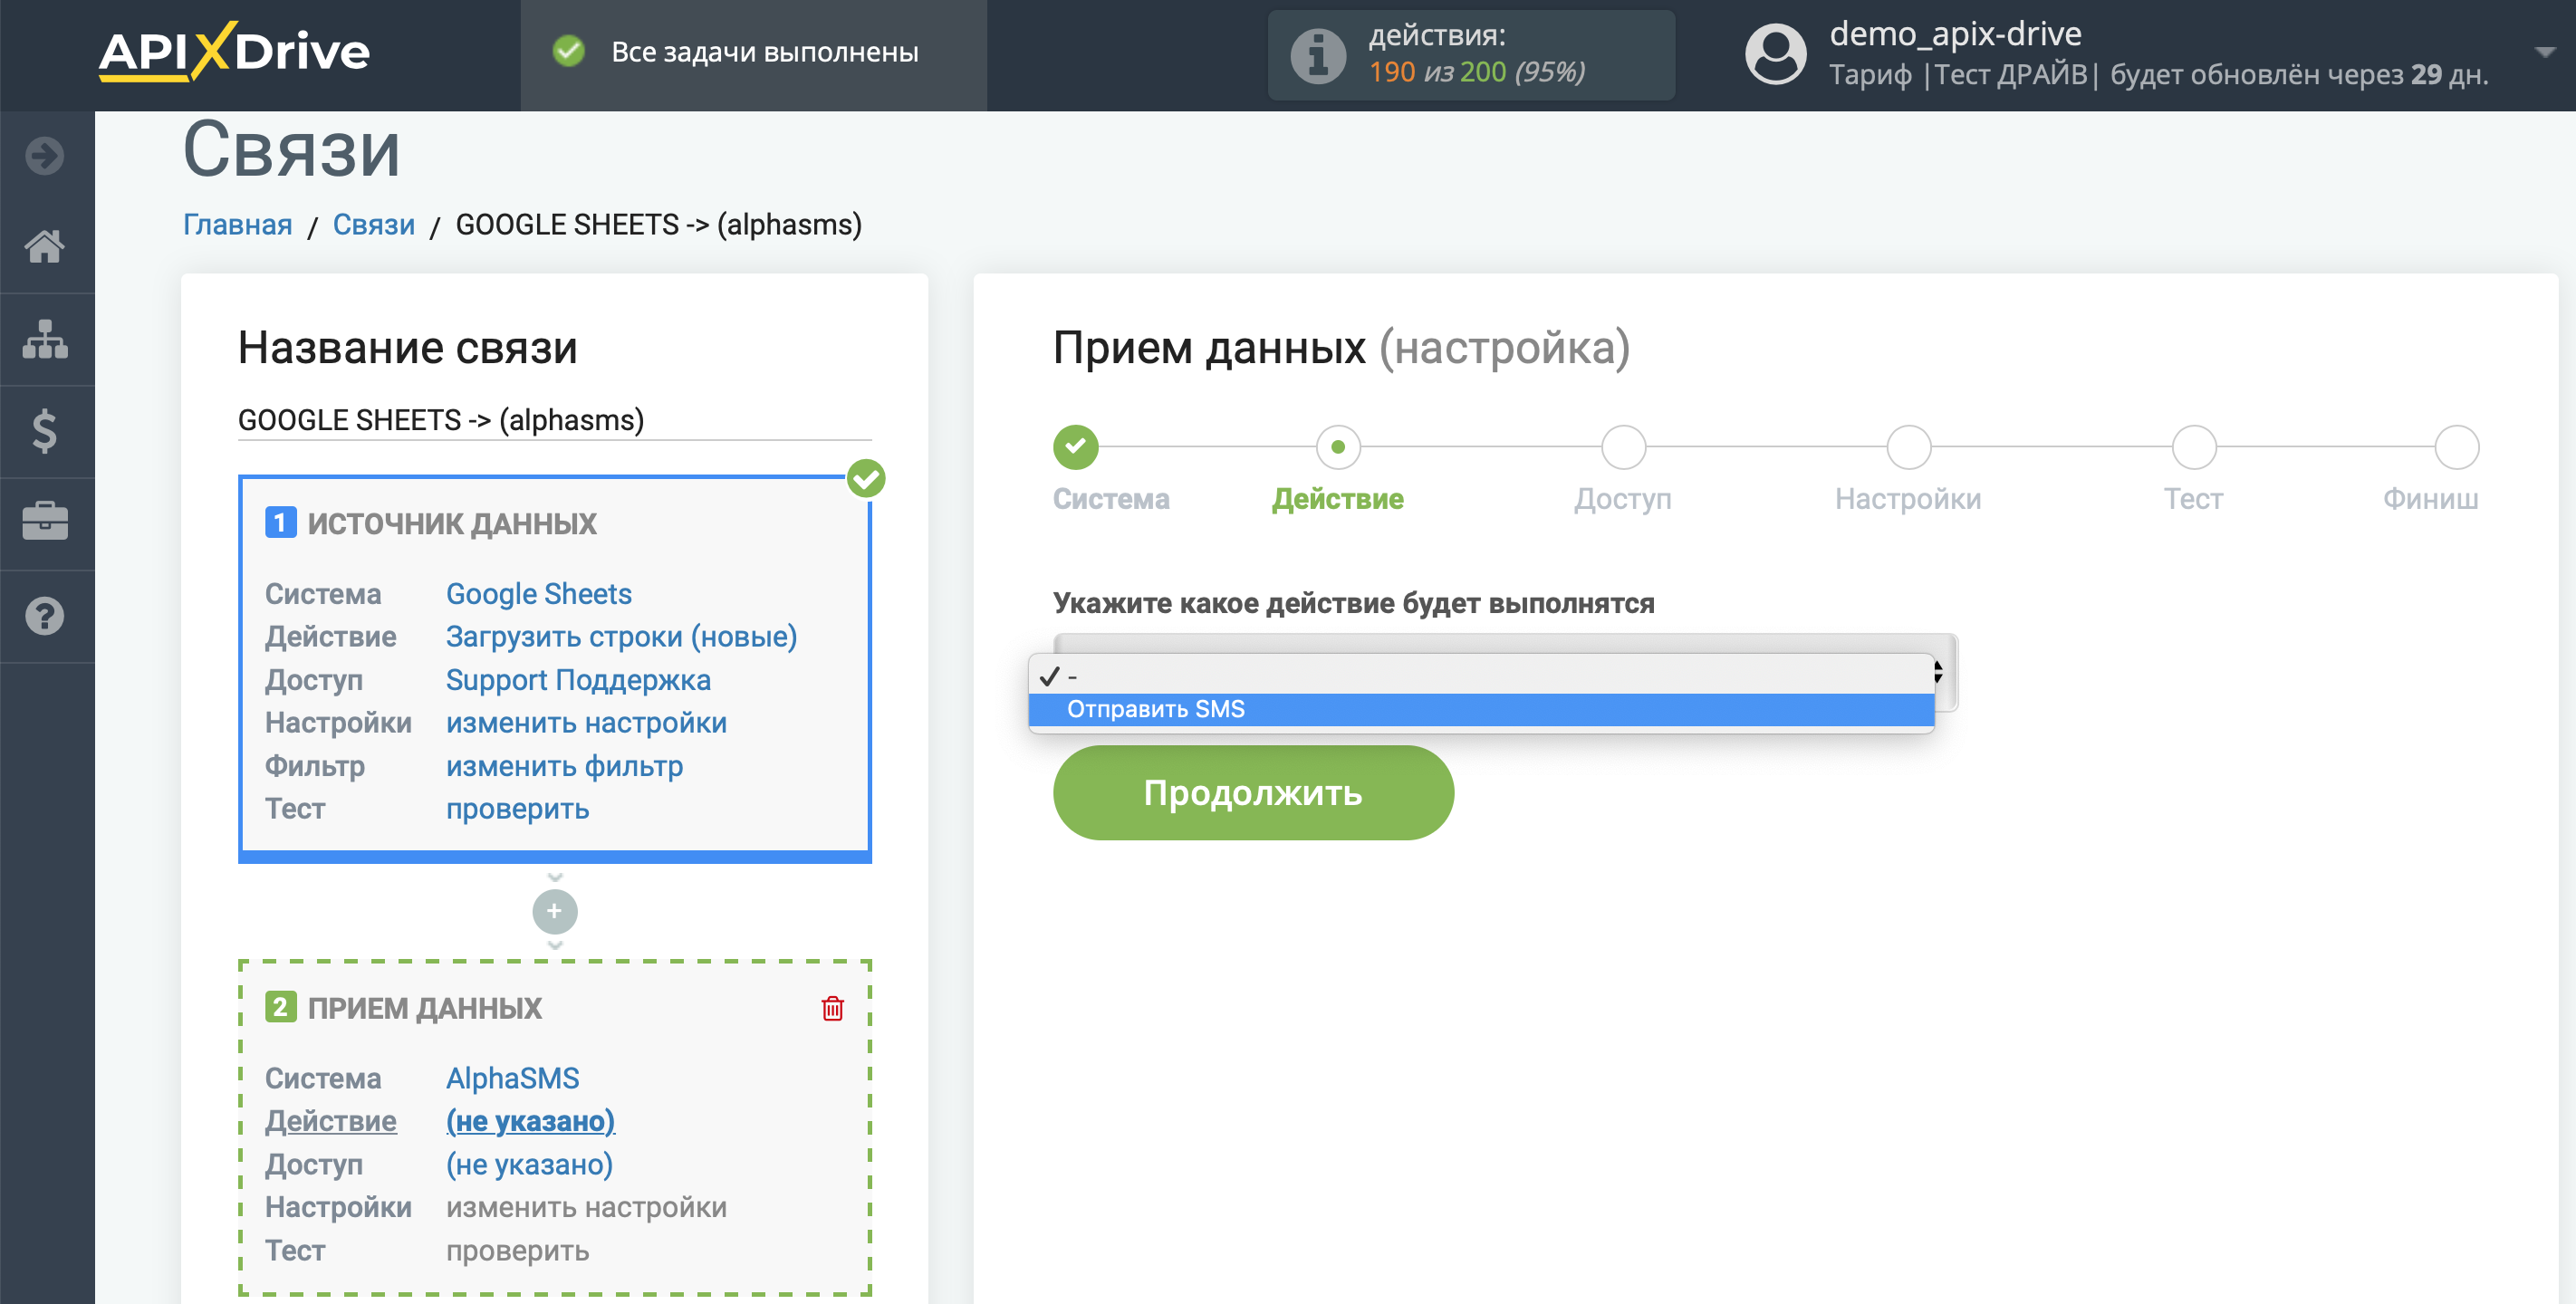Open connections sitemap icon in sidebar
The width and height of the screenshot is (2576, 1304).
point(45,339)
